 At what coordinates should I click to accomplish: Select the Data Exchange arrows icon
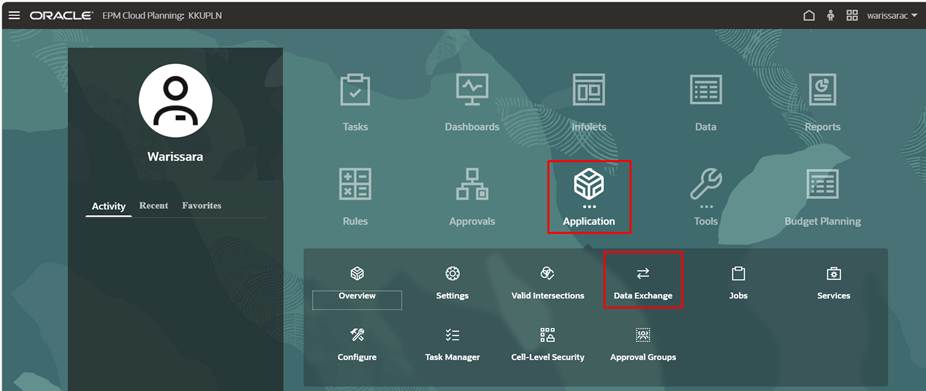(643, 273)
